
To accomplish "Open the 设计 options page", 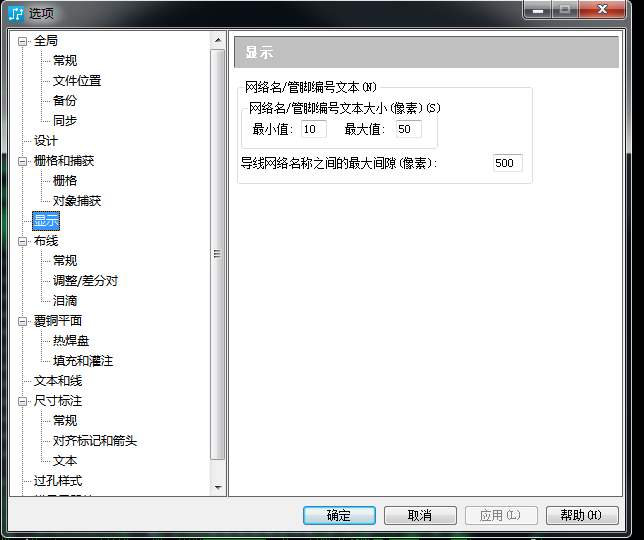I will (x=46, y=141).
